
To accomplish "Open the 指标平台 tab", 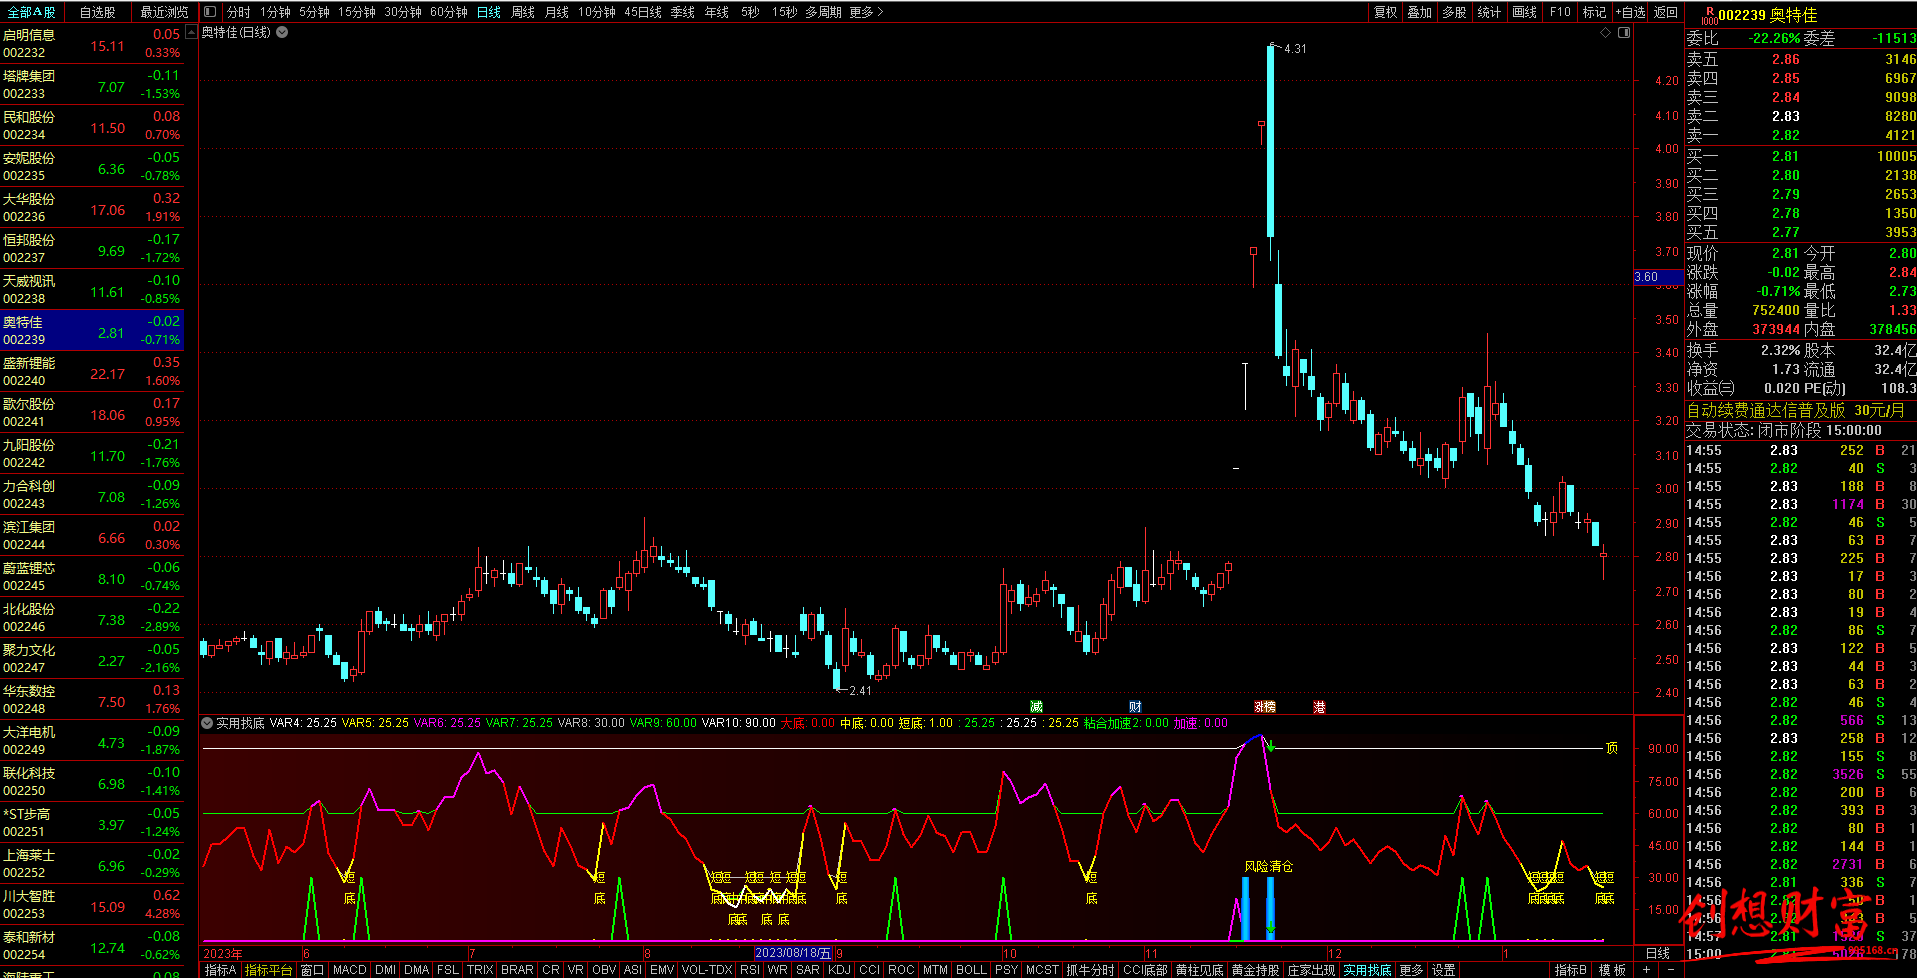I will (x=268, y=970).
